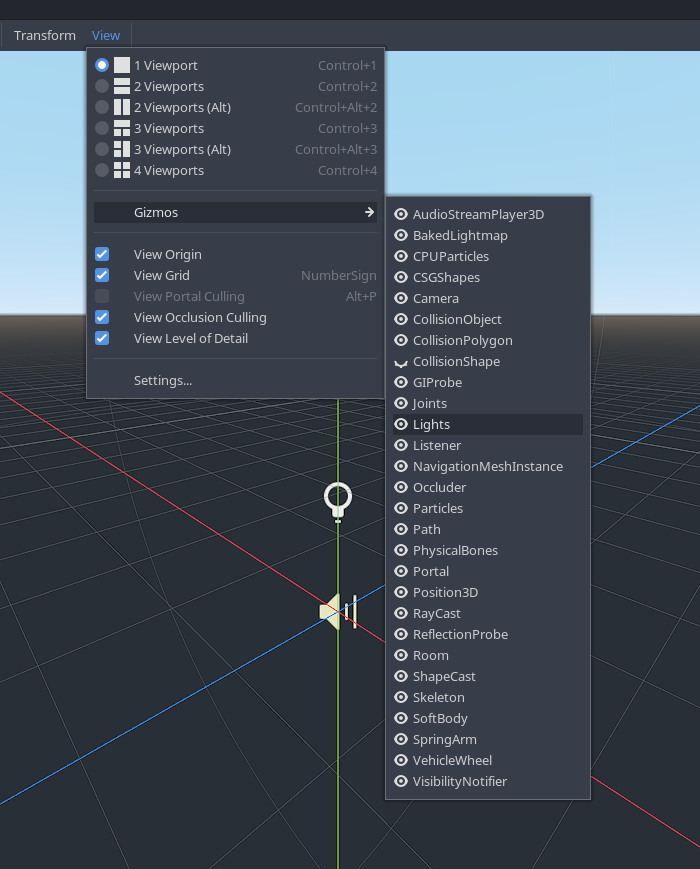Screen dimensions: 700x869
Task: Toggle CSGShapes gizmo eye icon
Action: tap(401, 278)
